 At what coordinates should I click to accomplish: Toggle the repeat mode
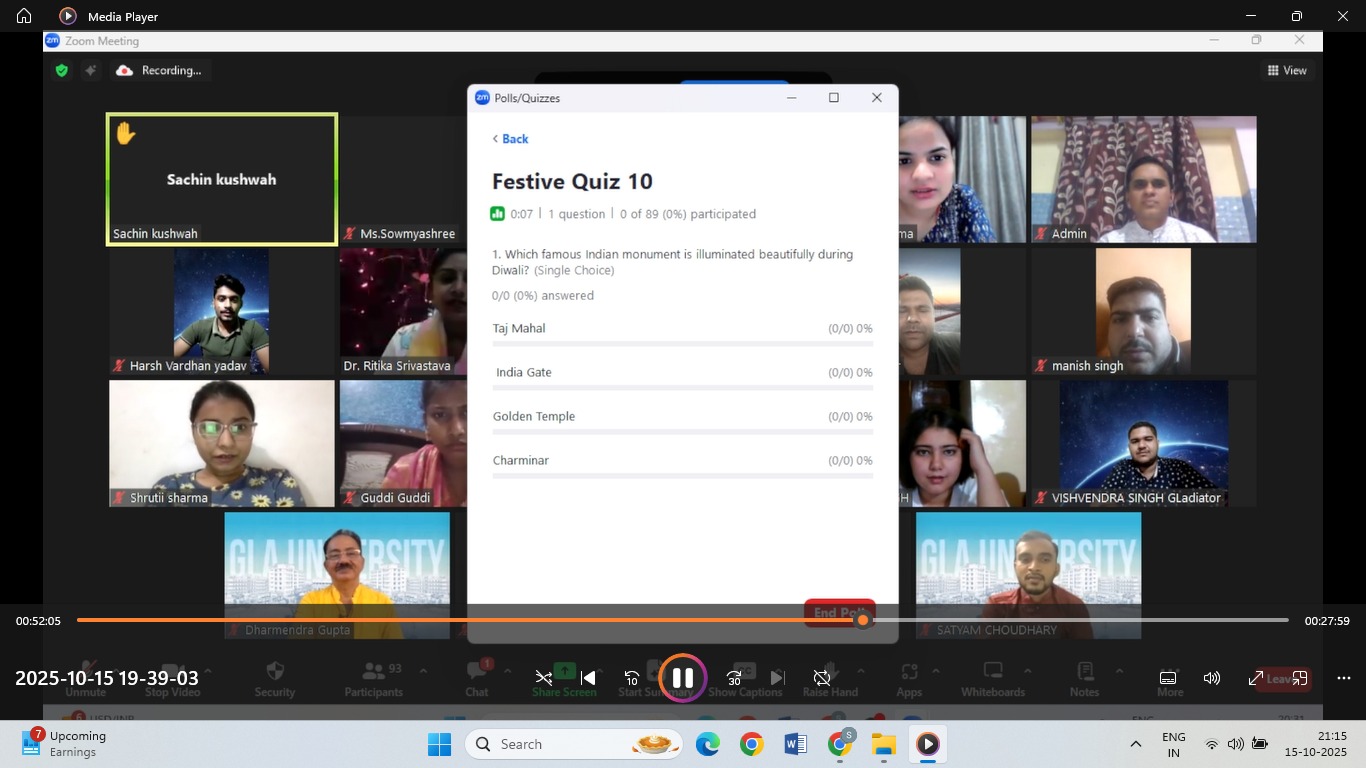pos(822,678)
